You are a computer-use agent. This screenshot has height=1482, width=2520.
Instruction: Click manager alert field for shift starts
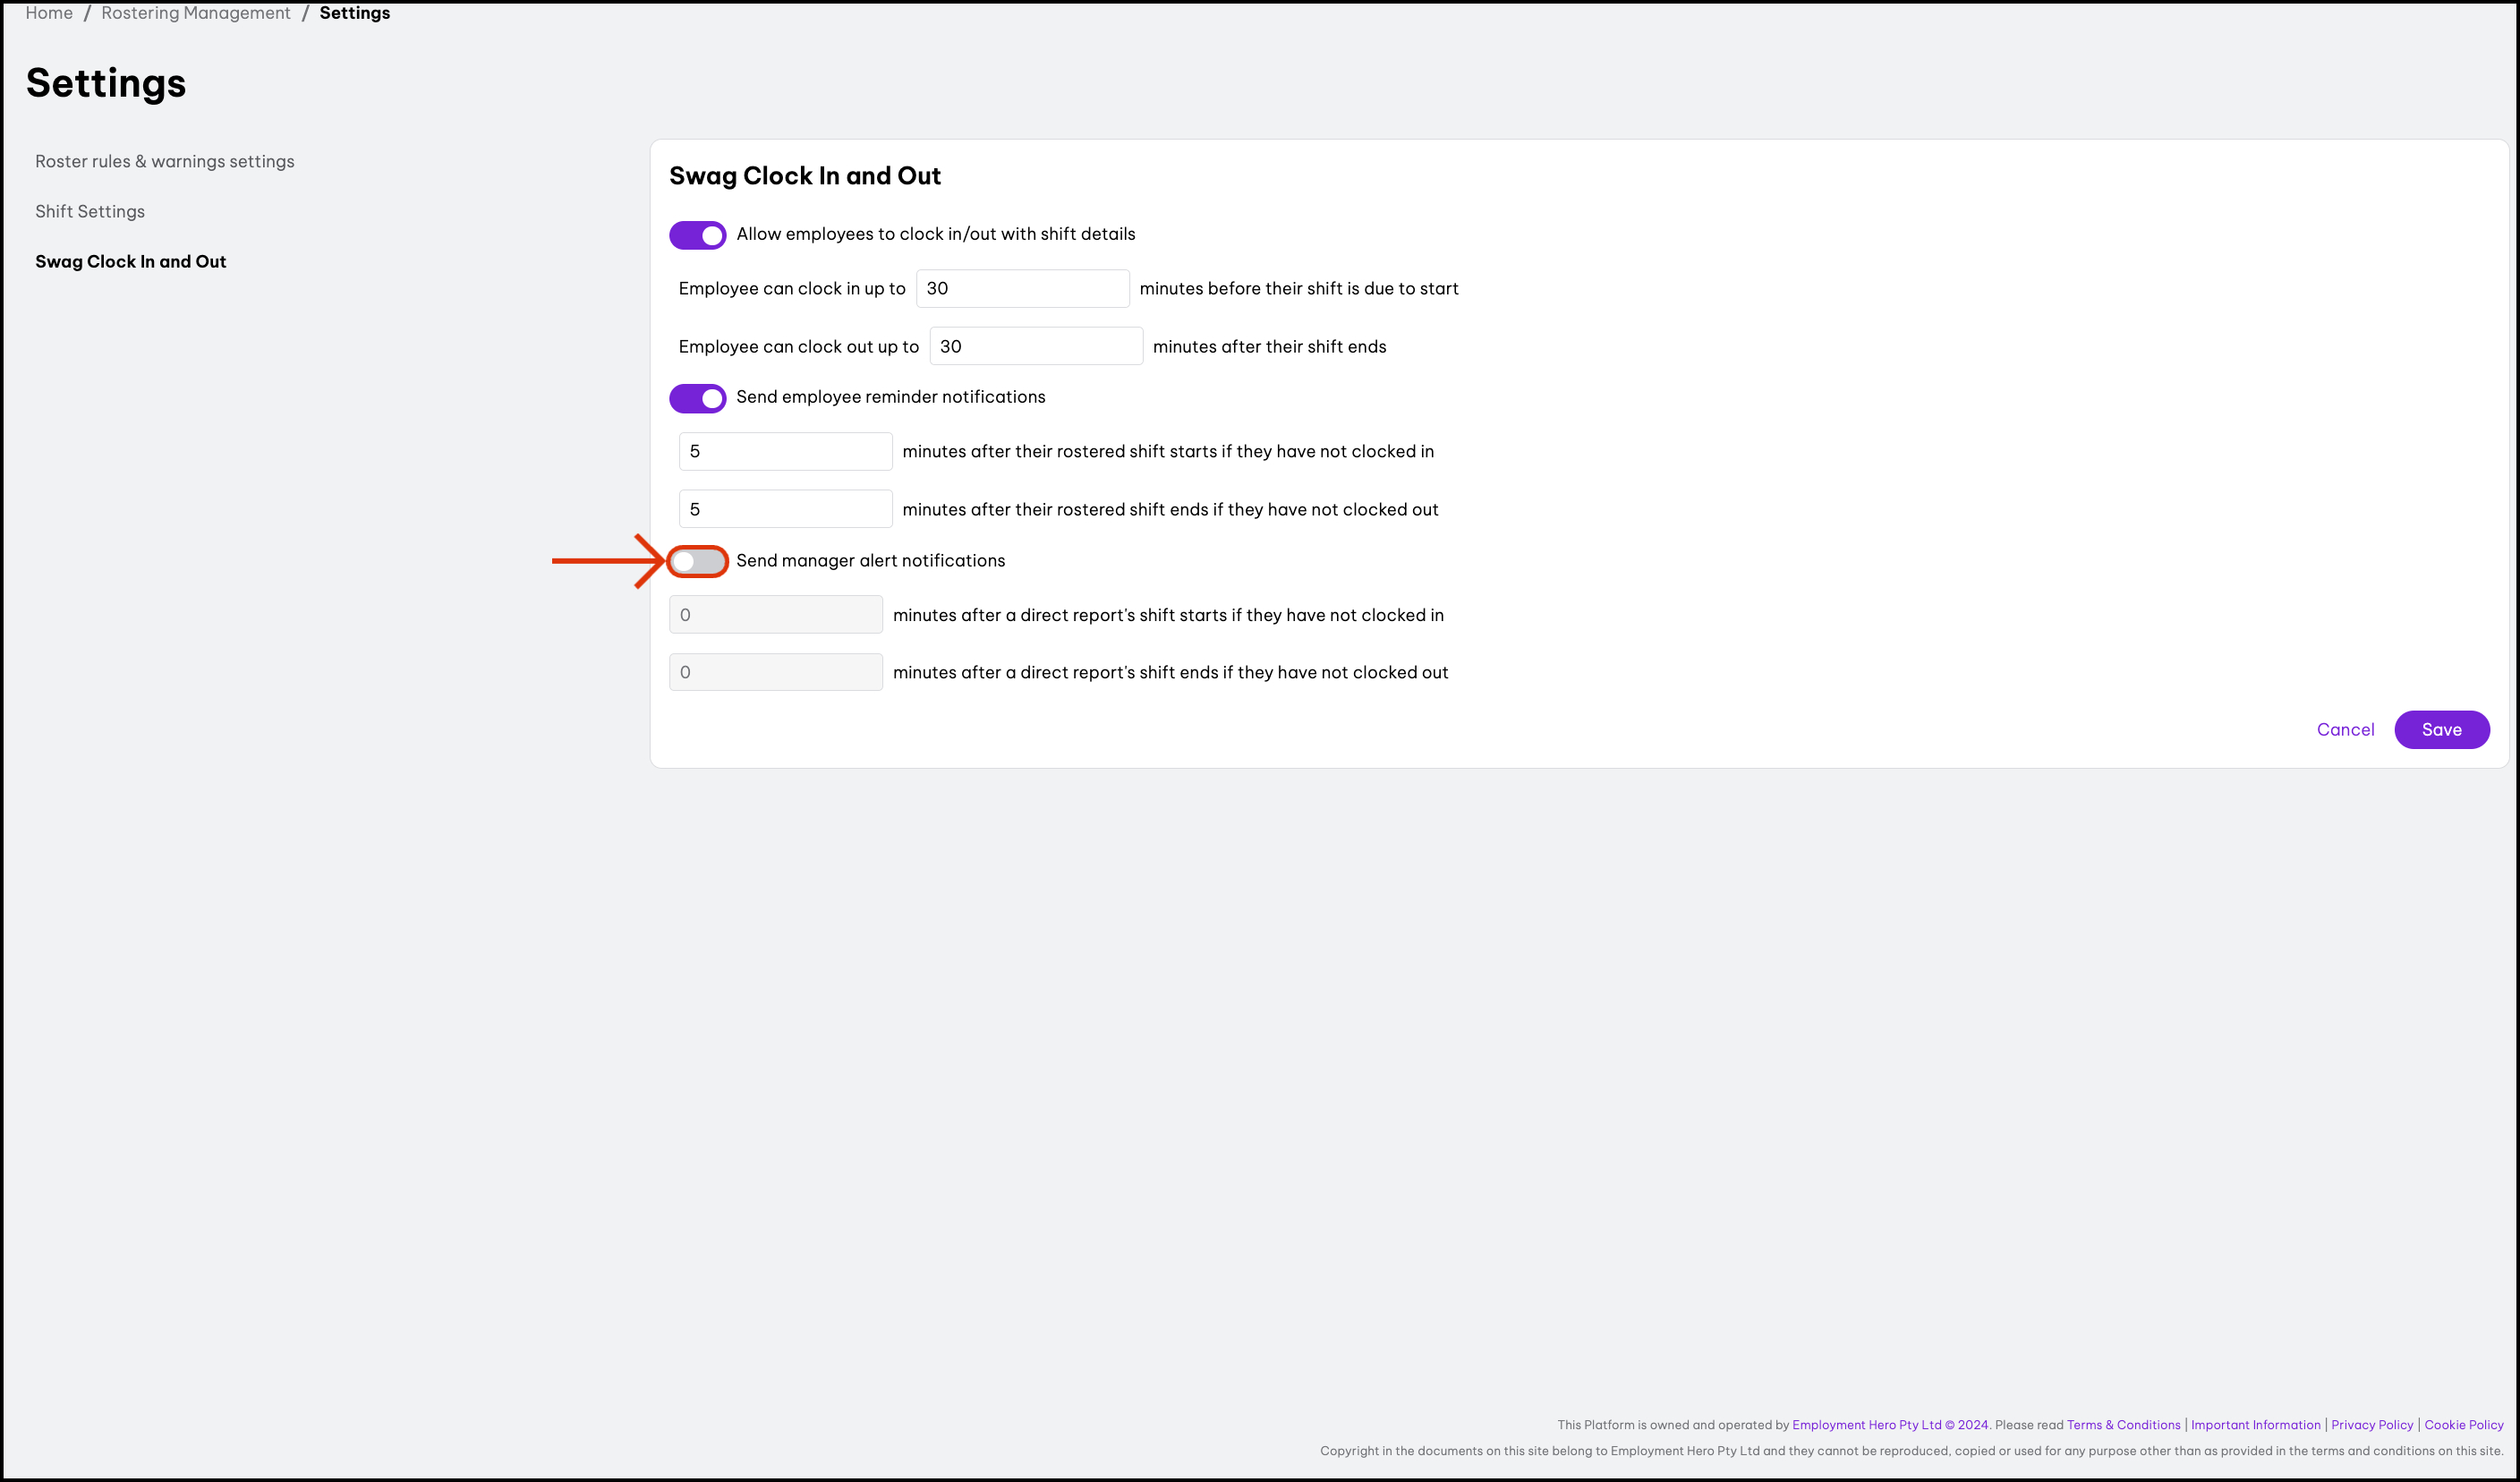pyautogui.click(x=776, y=615)
